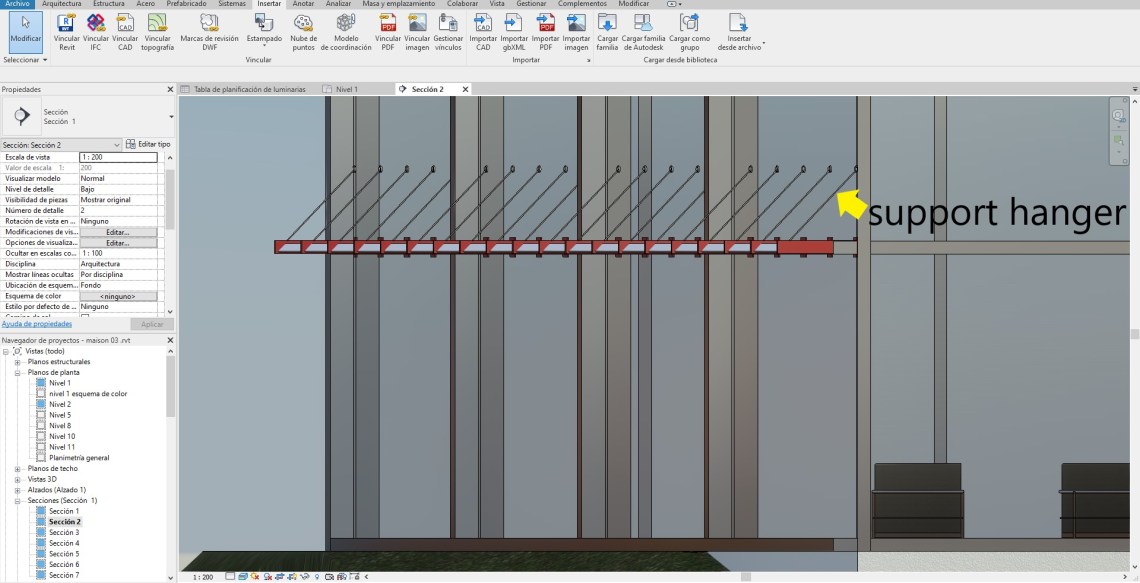1140x583 pixels.
Task: Open Sección 5 in project browser
Action: (x=63, y=554)
